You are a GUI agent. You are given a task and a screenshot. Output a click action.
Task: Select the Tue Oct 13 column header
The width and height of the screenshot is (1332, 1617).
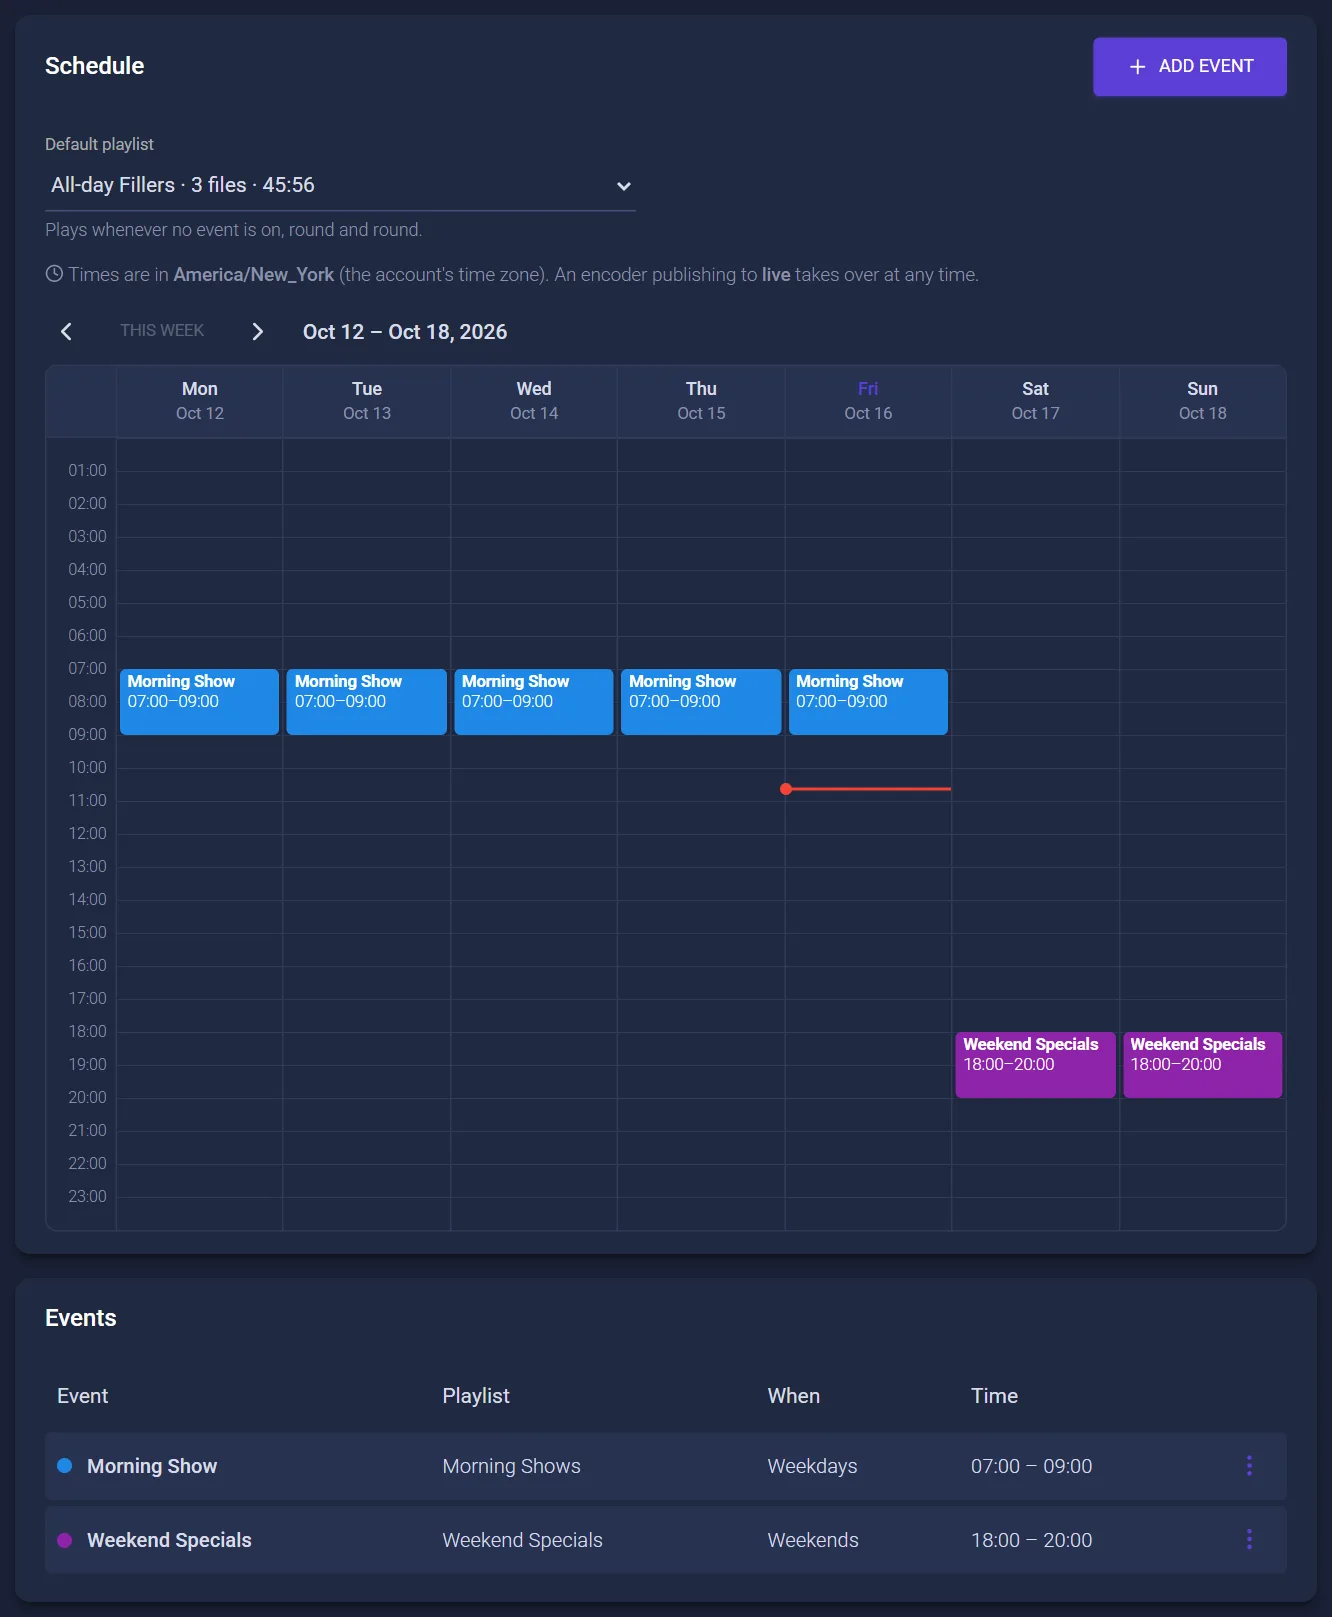pyautogui.click(x=367, y=401)
